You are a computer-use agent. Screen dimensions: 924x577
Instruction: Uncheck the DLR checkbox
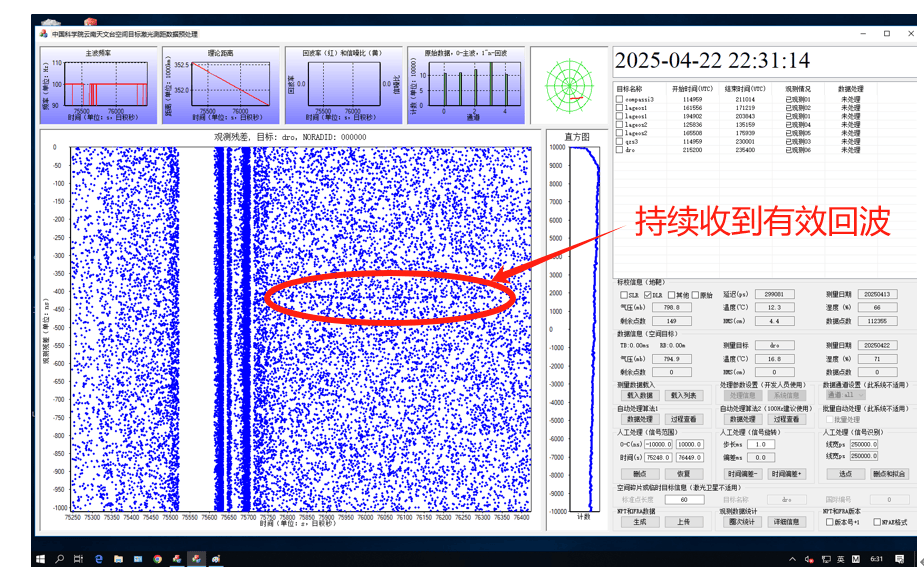point(646,296)
